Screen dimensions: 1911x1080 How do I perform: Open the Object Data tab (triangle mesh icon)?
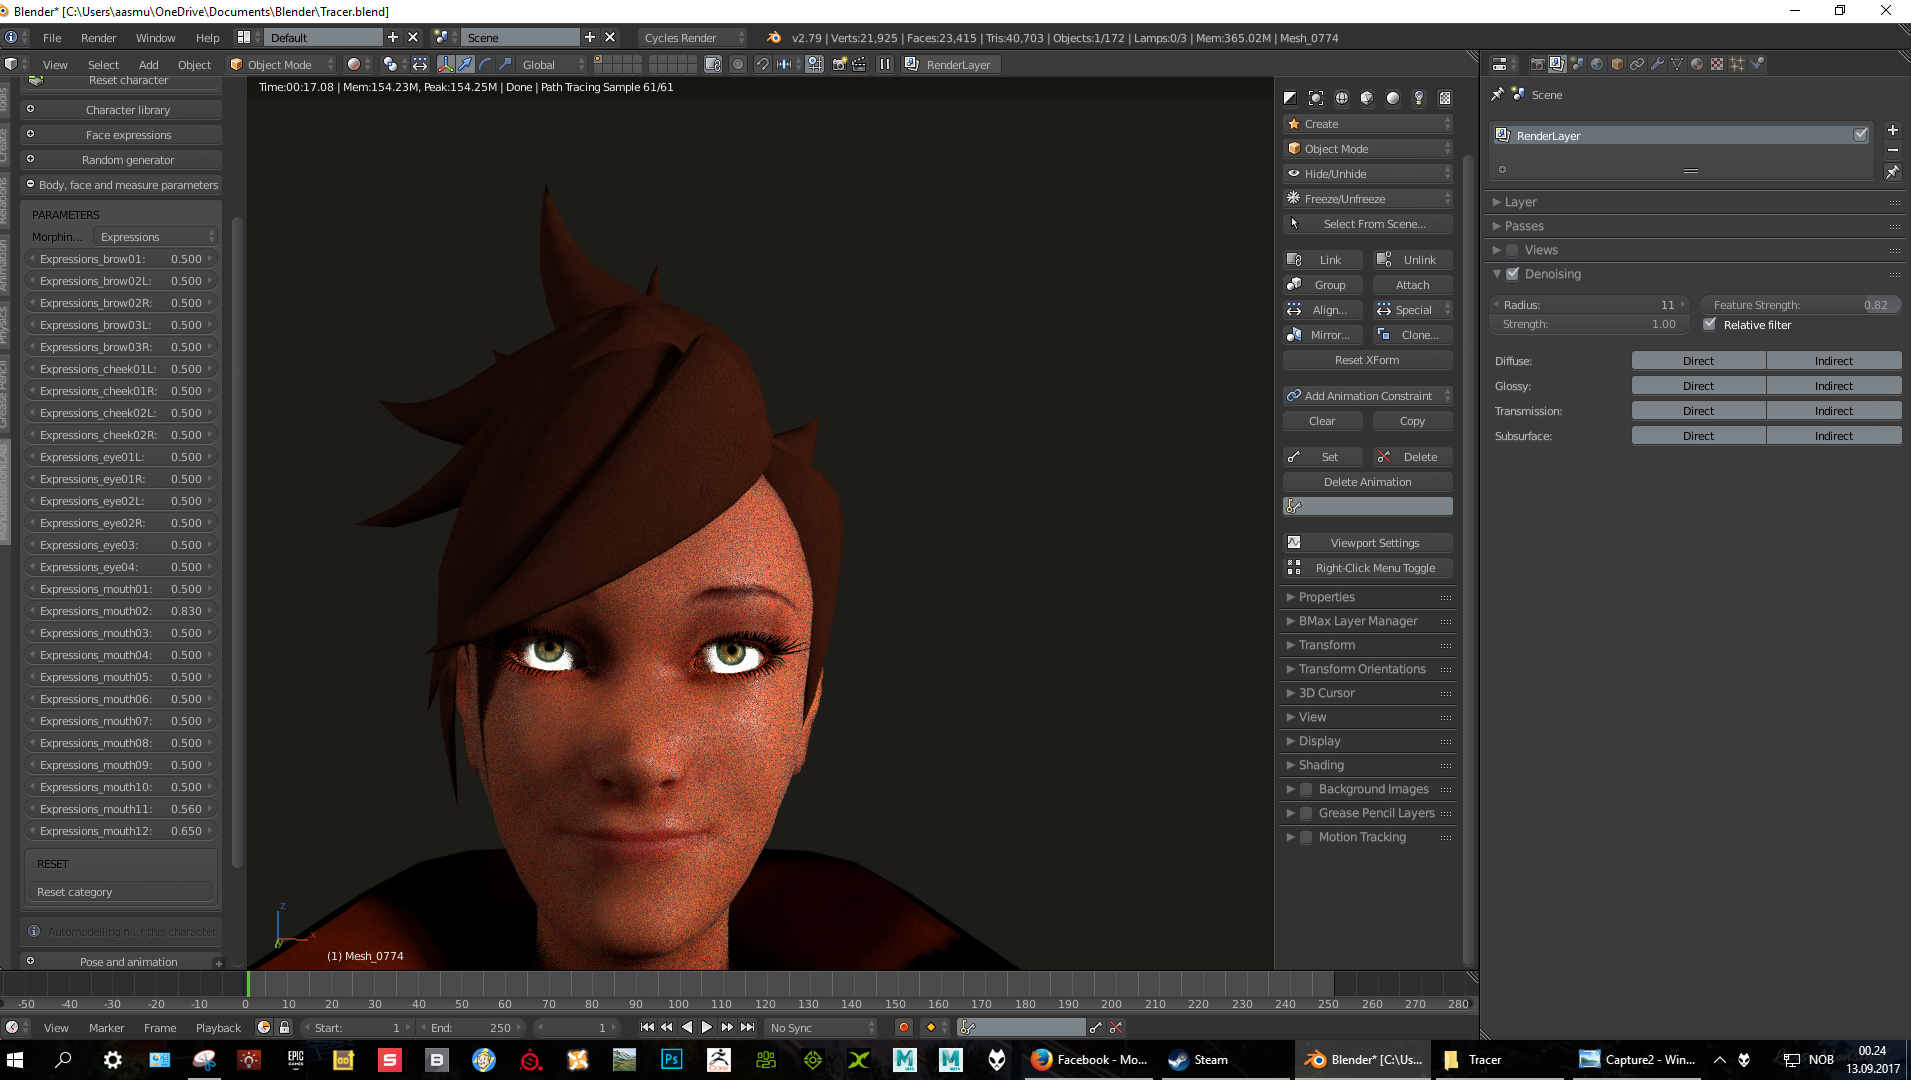tap(1677, 64)
